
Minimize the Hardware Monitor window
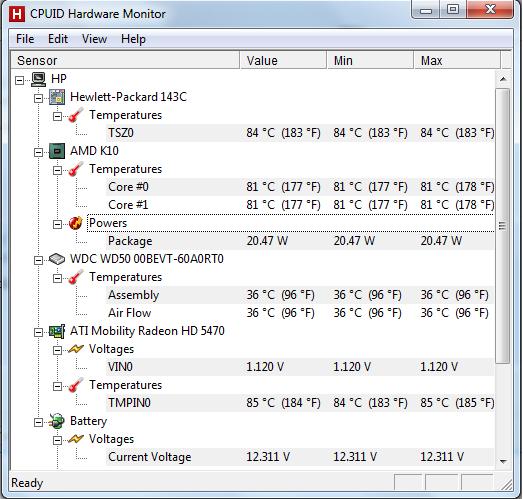point(426,10)
